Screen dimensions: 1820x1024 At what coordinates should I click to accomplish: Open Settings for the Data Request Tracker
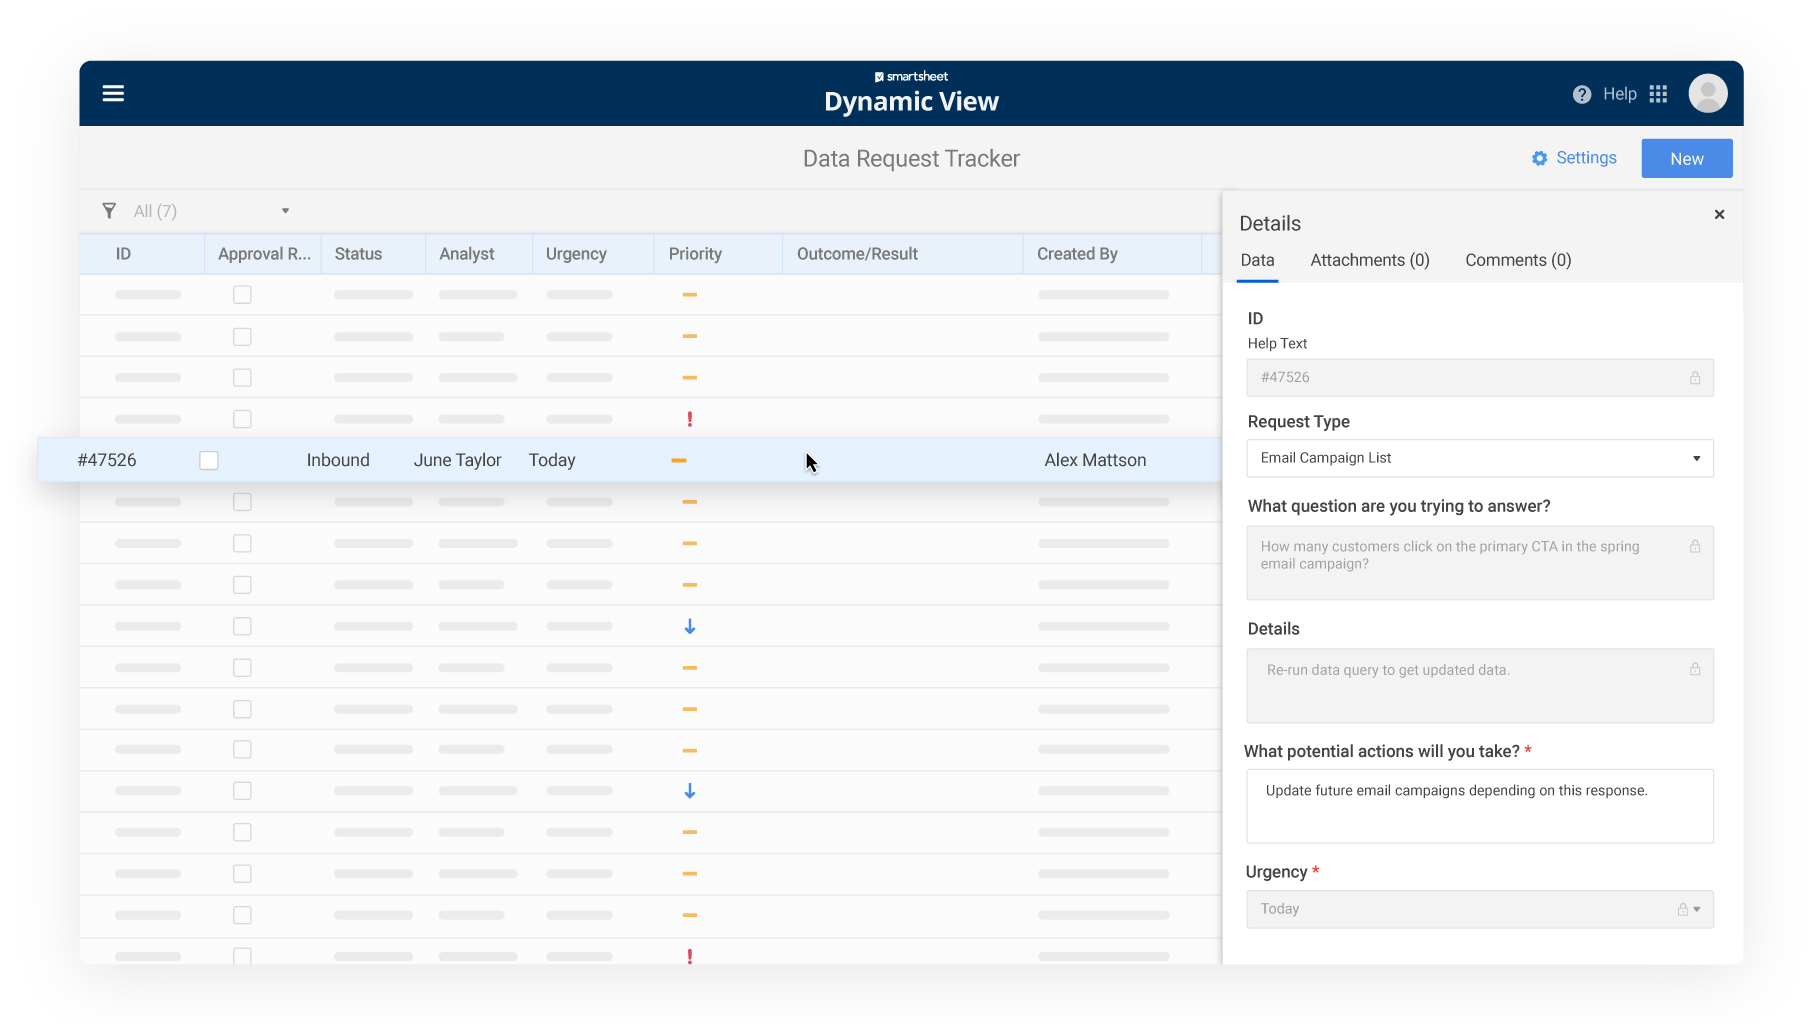[1574, 158]
